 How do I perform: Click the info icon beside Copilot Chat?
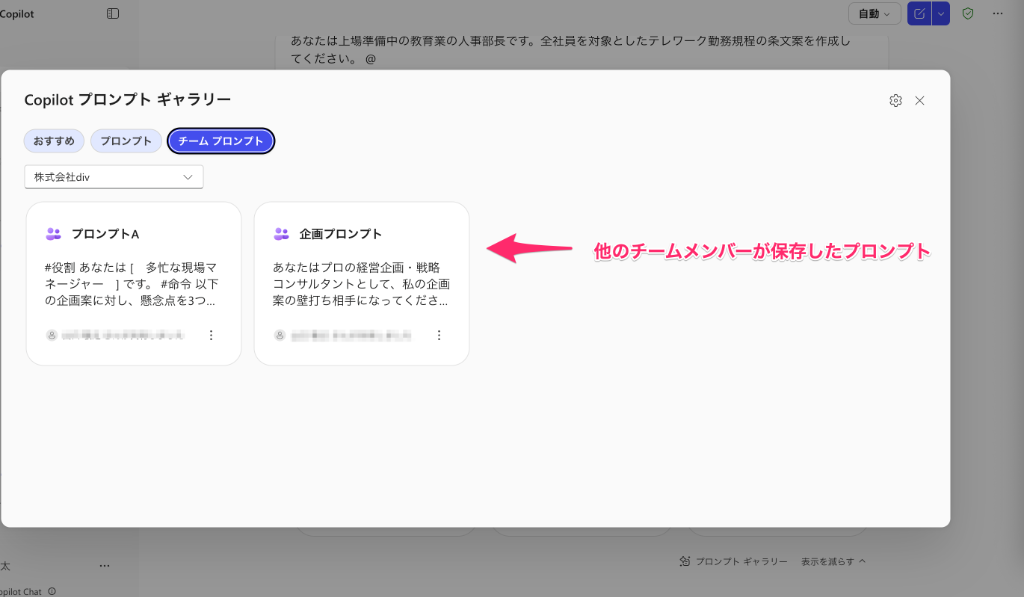52,591
